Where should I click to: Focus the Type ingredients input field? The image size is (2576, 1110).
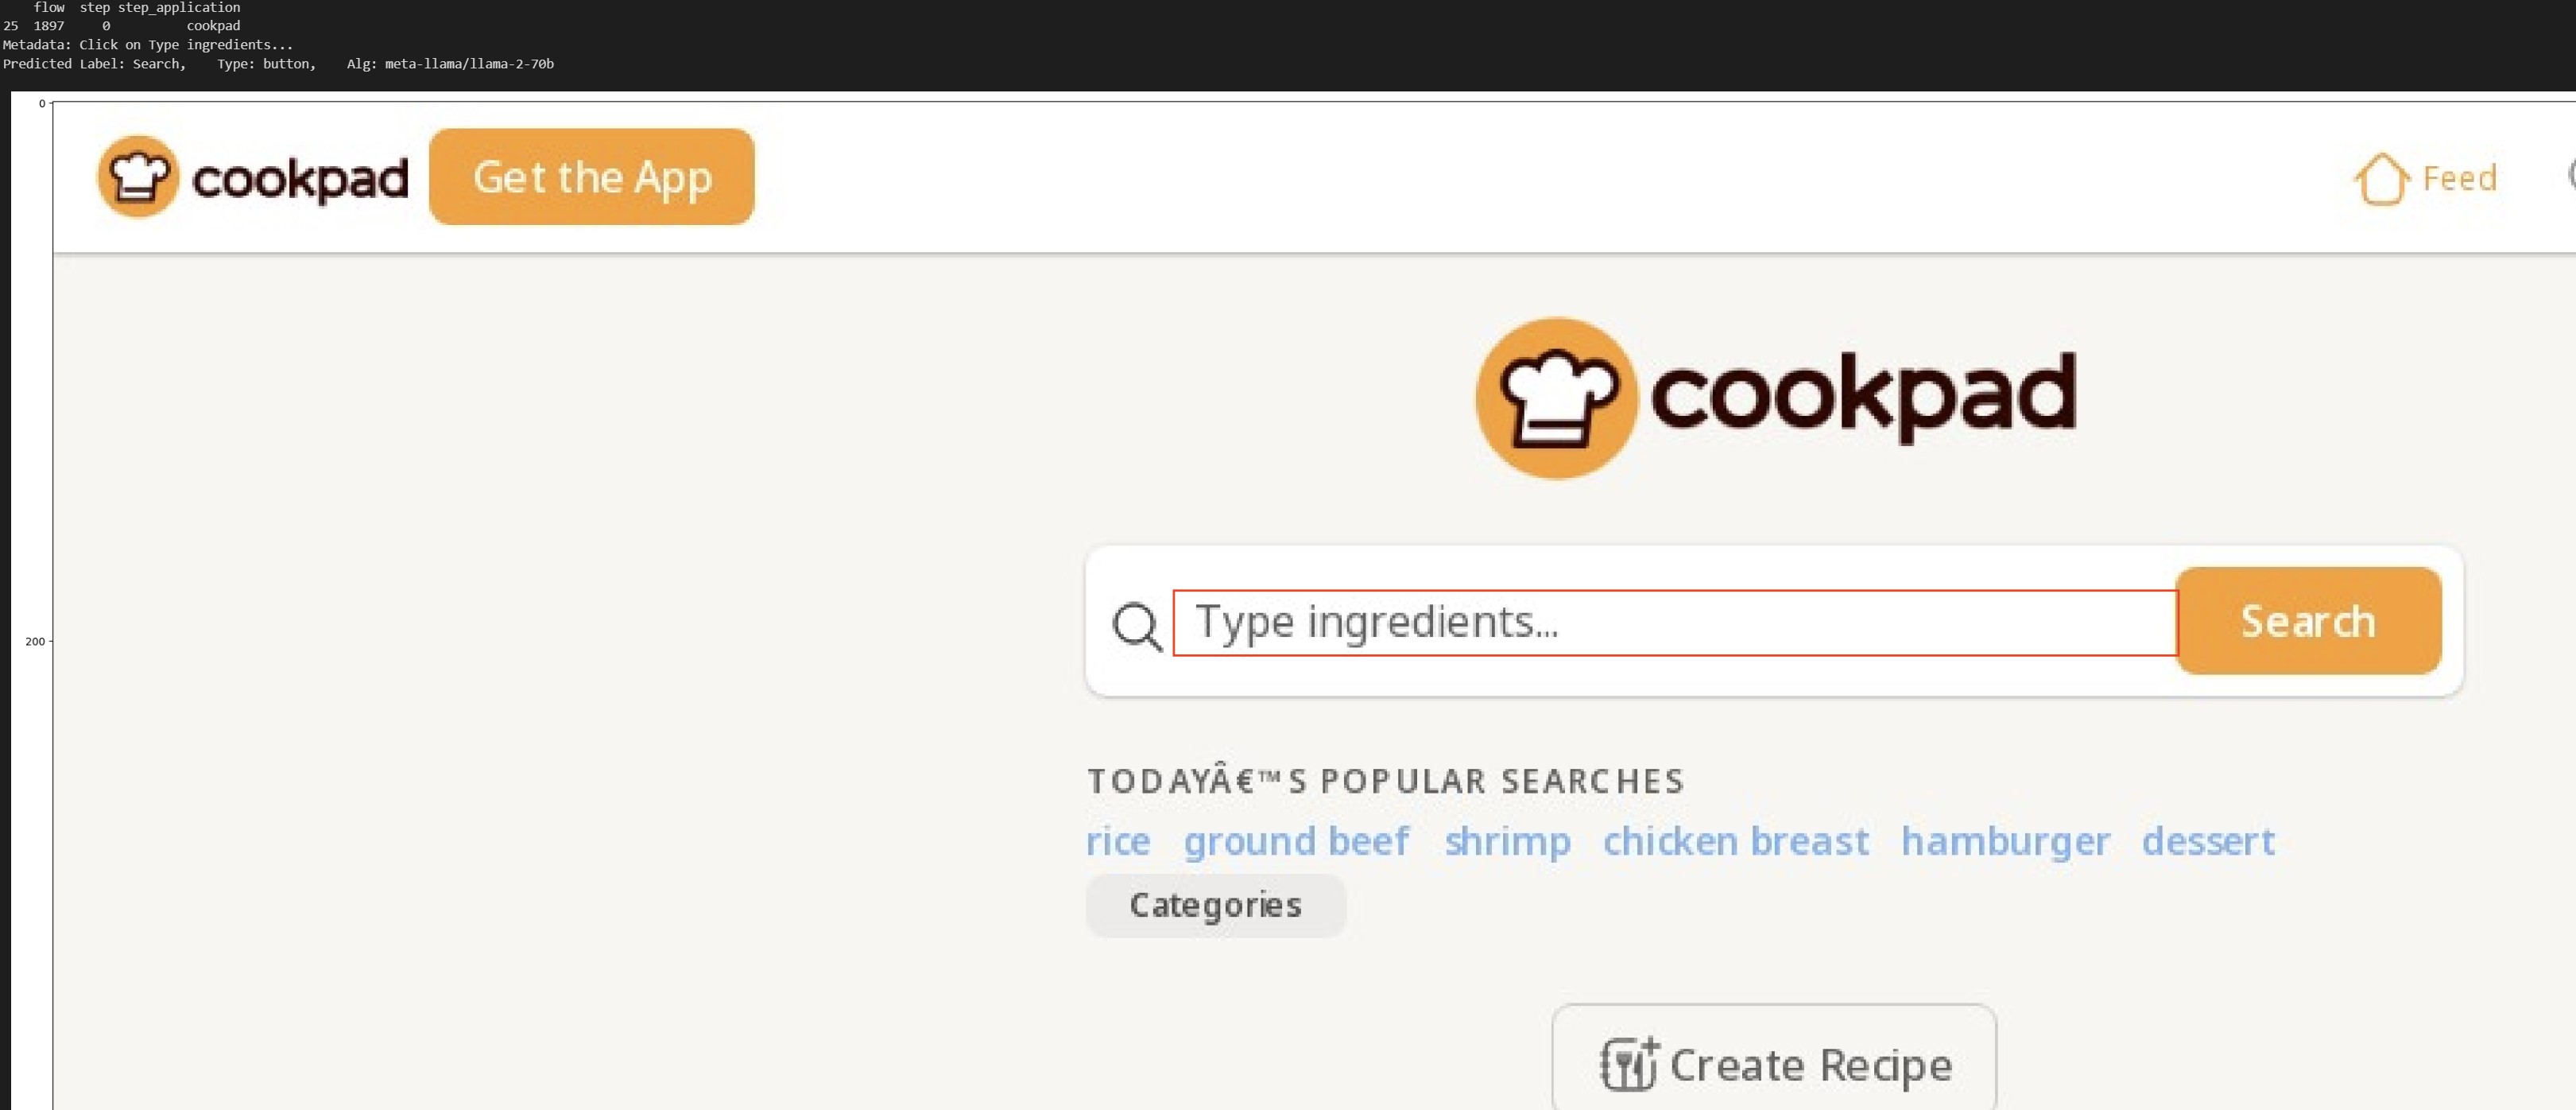pyautogui.click(x=1674, y=622)
